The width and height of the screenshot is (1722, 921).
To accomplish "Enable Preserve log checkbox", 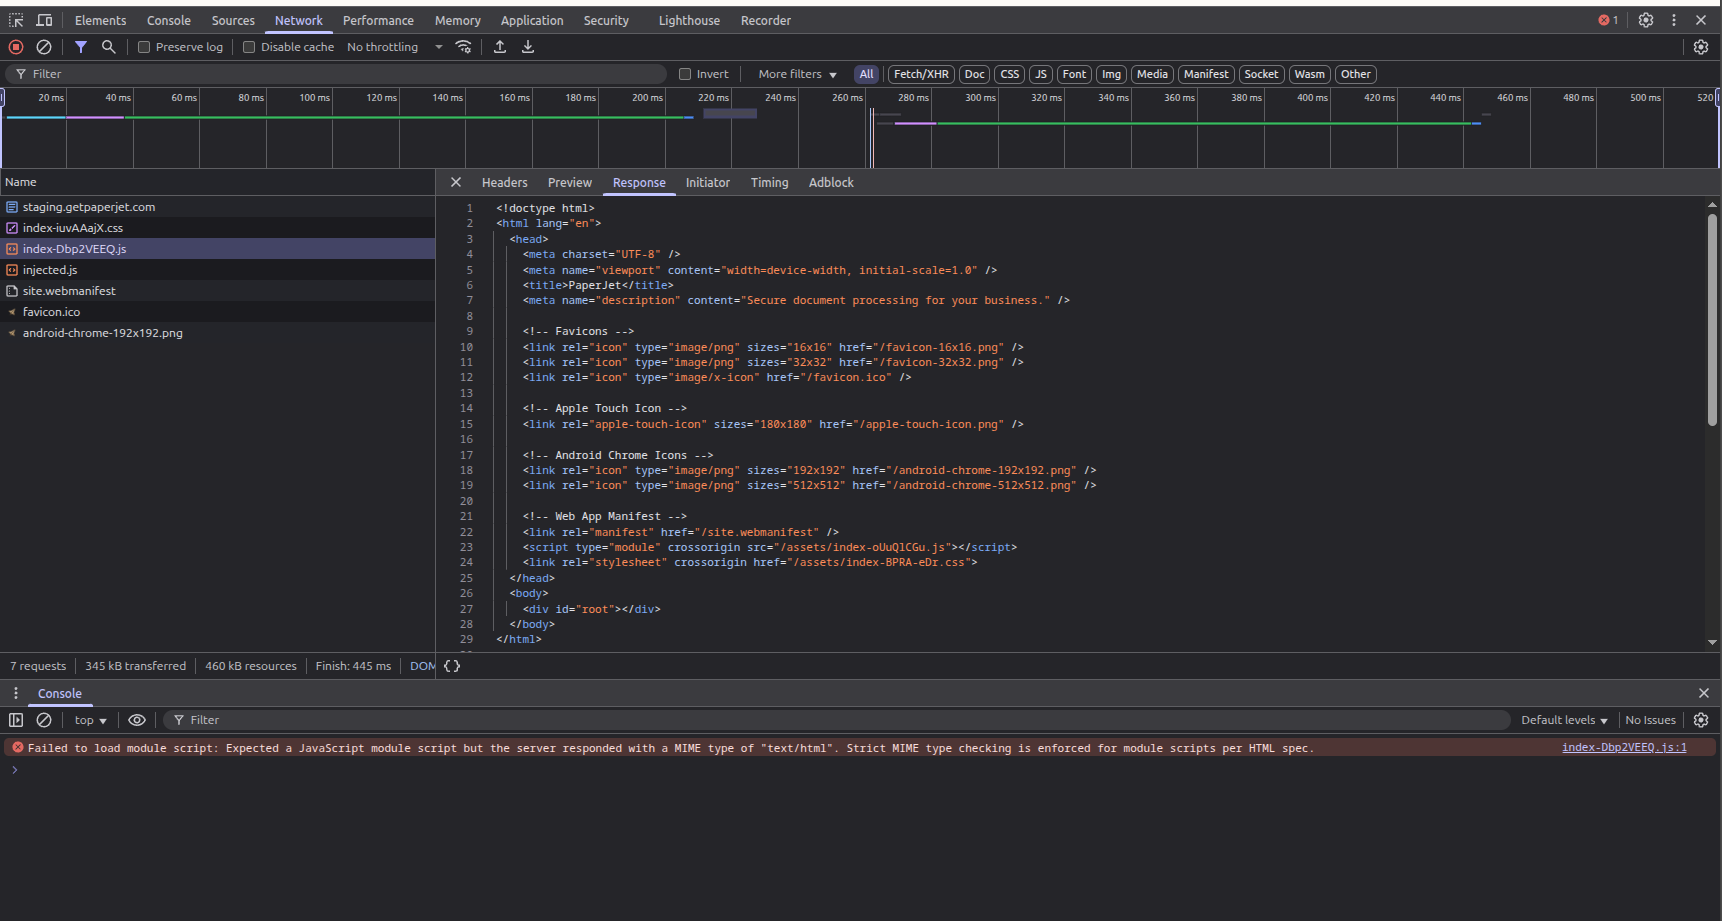I will pos(144,47).
